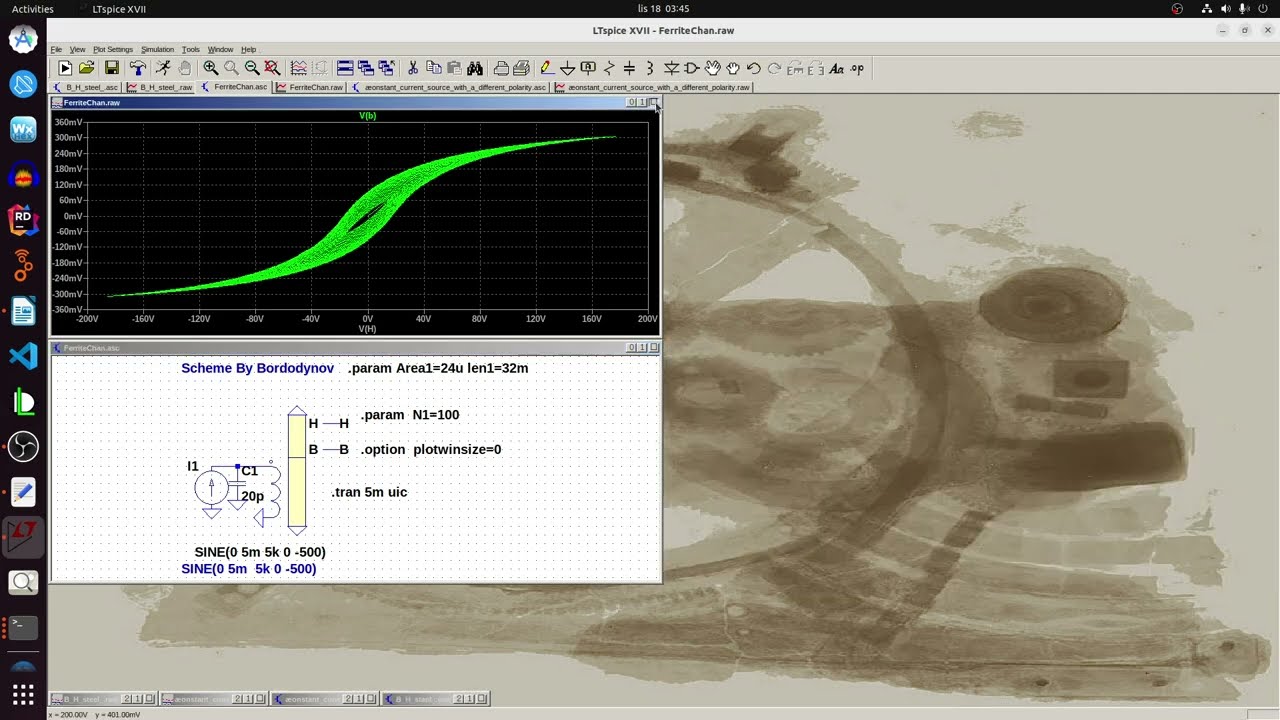Image resolution: width=1280 pixels, height=720 pixels.
Task: Click the .tran 5m uic directive
Action: click(x=369, y=492)
